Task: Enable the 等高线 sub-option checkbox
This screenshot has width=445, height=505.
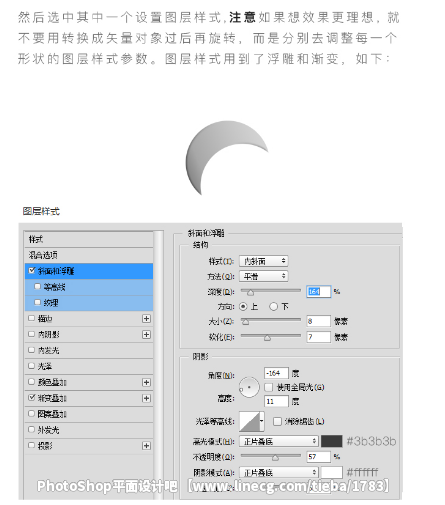Action: click(x=37, y=286)
